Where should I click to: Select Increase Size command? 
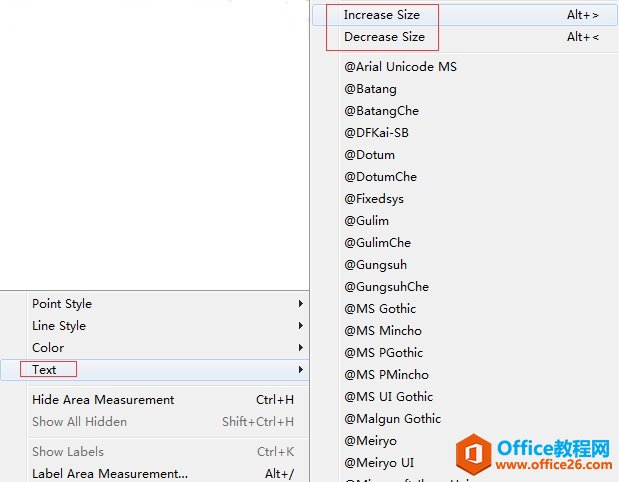coord(465,15)
